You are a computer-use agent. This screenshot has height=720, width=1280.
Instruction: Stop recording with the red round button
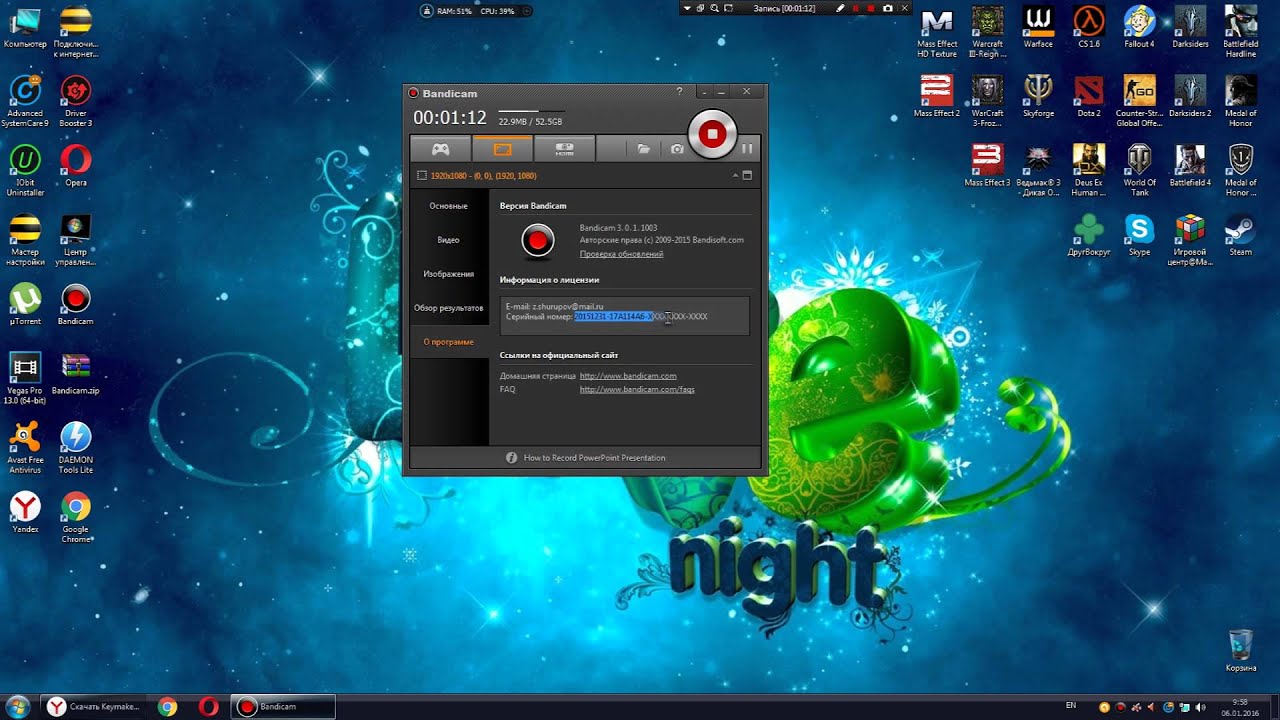[712, 134]
